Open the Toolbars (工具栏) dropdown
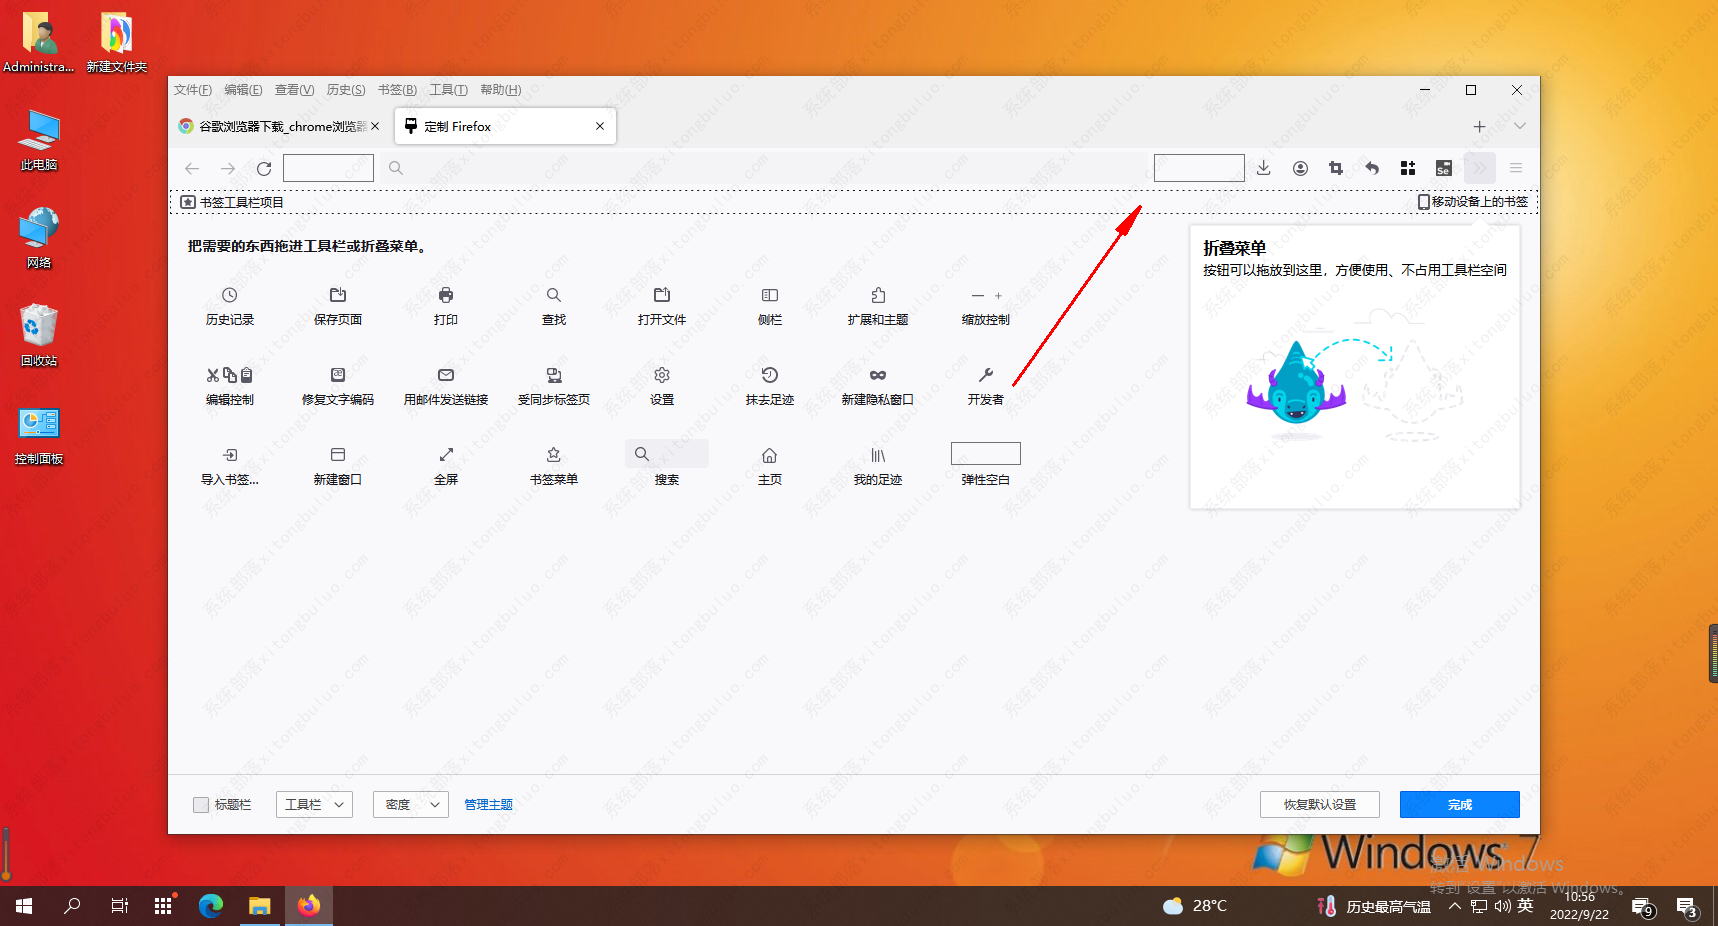Image resolution: width=1718 pixels, height=926 pixels. tap(314, 805)
